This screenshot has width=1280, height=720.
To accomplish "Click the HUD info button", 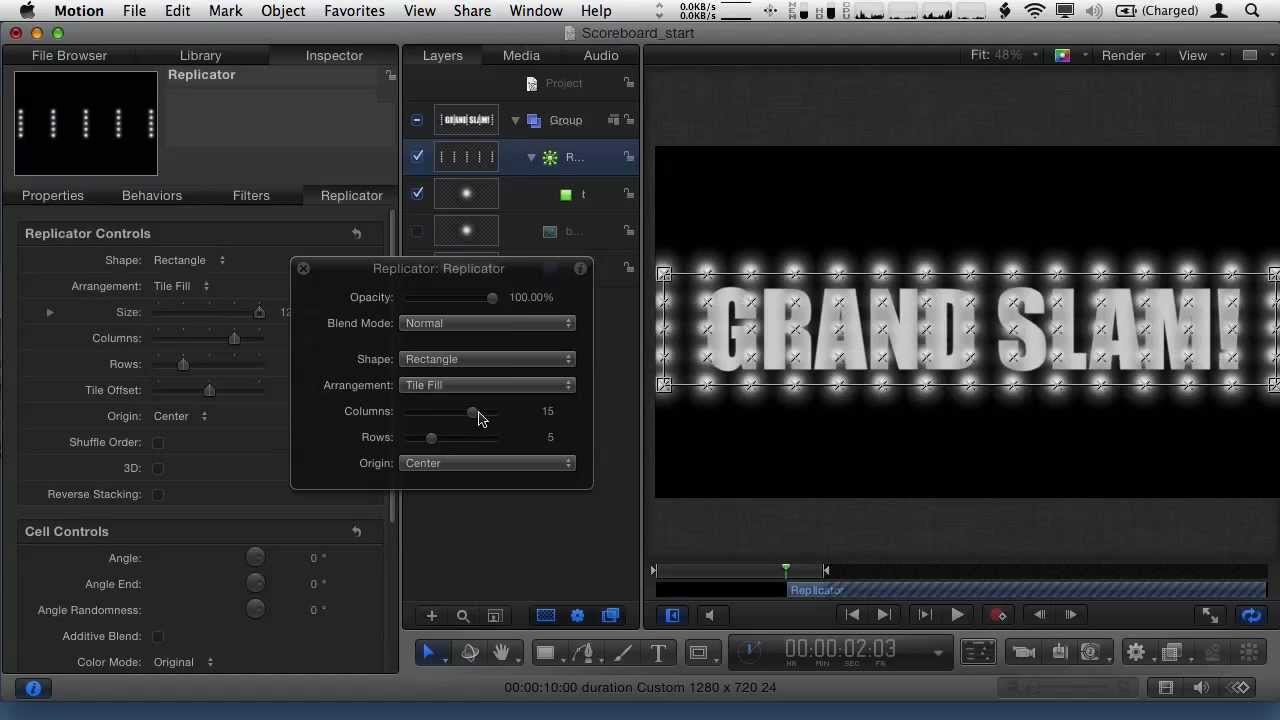I will coord(580,268).
